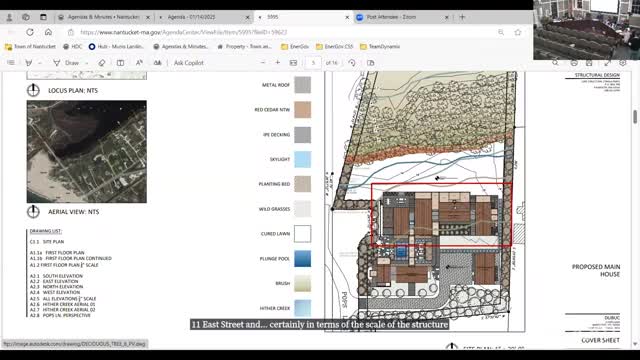View site information icon in address bar

(71, 32)
